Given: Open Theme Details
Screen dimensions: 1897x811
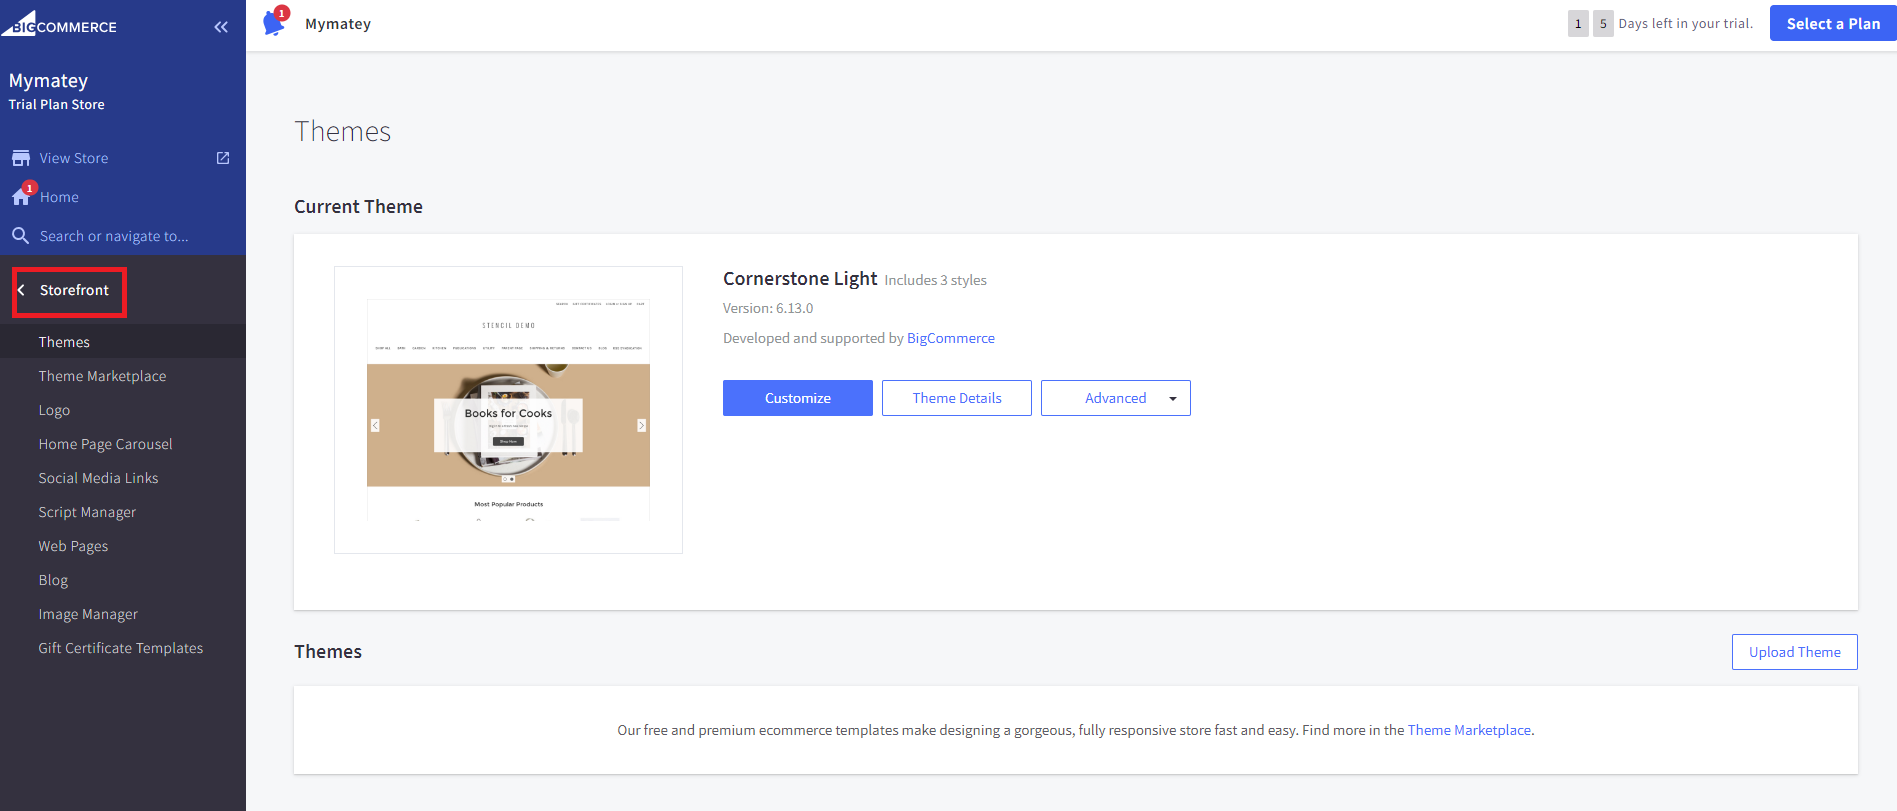Looking at the screenshot, I should tap(957, 398).
